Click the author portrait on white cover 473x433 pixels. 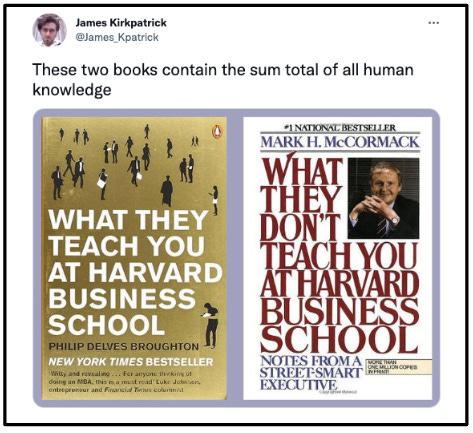(383, 198)
